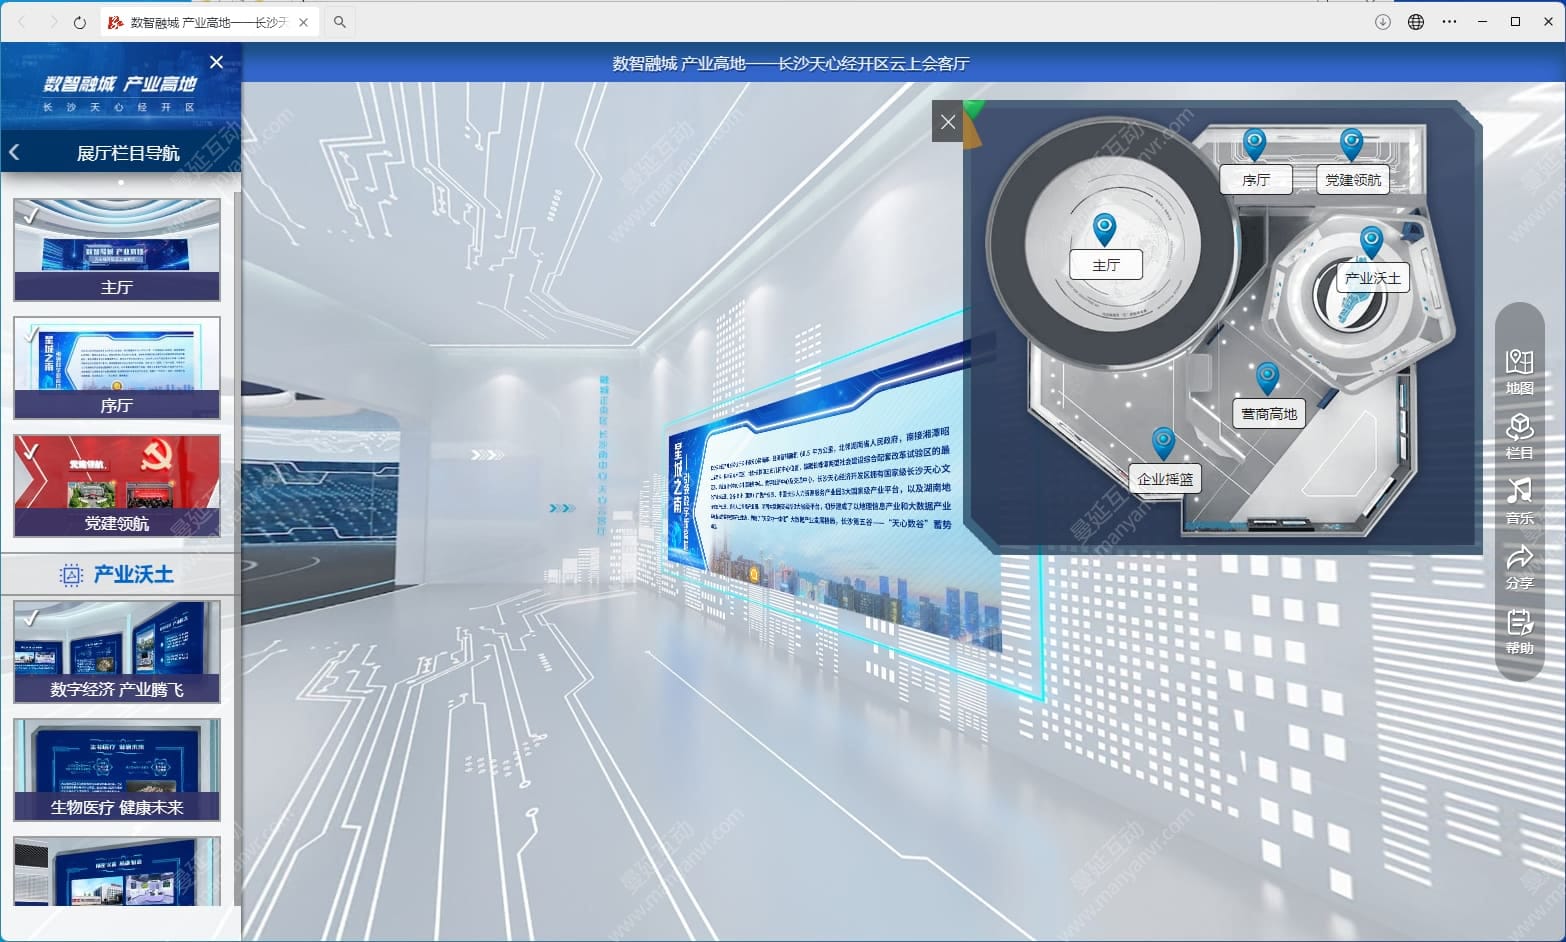This screenshot has height=942, width=1566.
Task: Collapse navigation with the back chevron
Action: pyautogui.click(x=14, y=152)
